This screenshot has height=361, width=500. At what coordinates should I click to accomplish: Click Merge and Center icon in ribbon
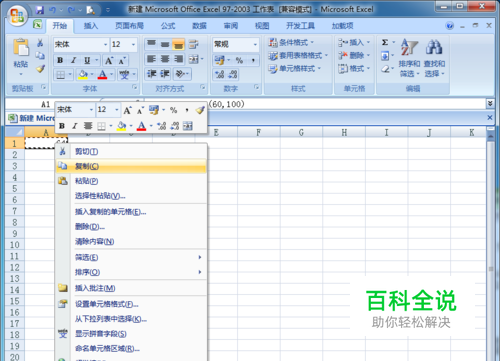(194, 59)
